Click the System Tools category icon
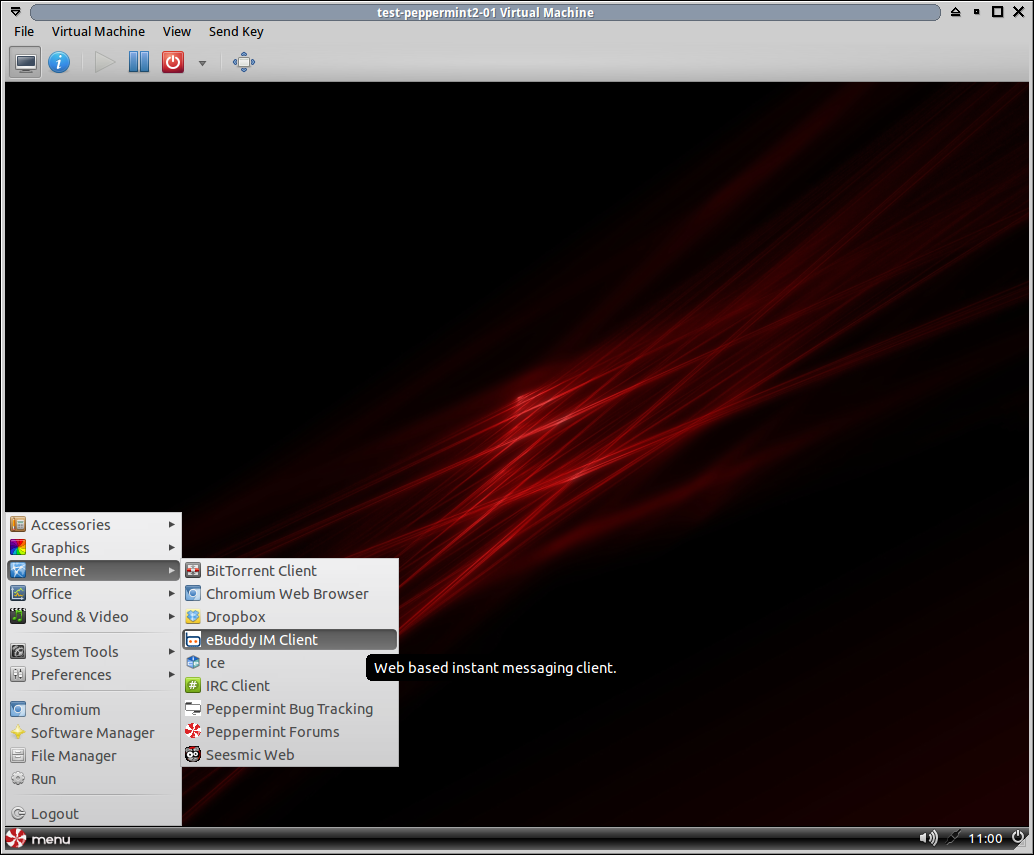 [x=18, y=652]
